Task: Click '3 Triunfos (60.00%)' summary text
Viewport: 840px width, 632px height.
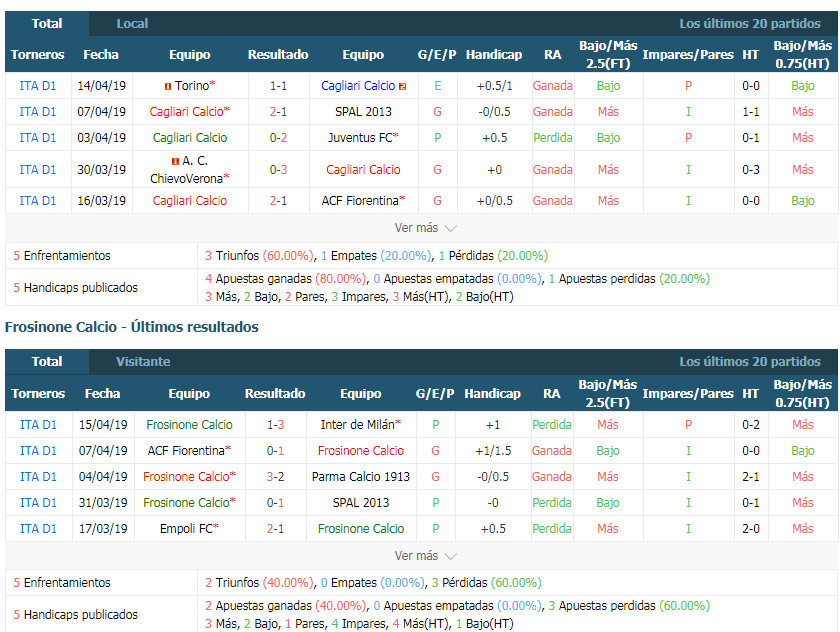Action: (260, 256)
